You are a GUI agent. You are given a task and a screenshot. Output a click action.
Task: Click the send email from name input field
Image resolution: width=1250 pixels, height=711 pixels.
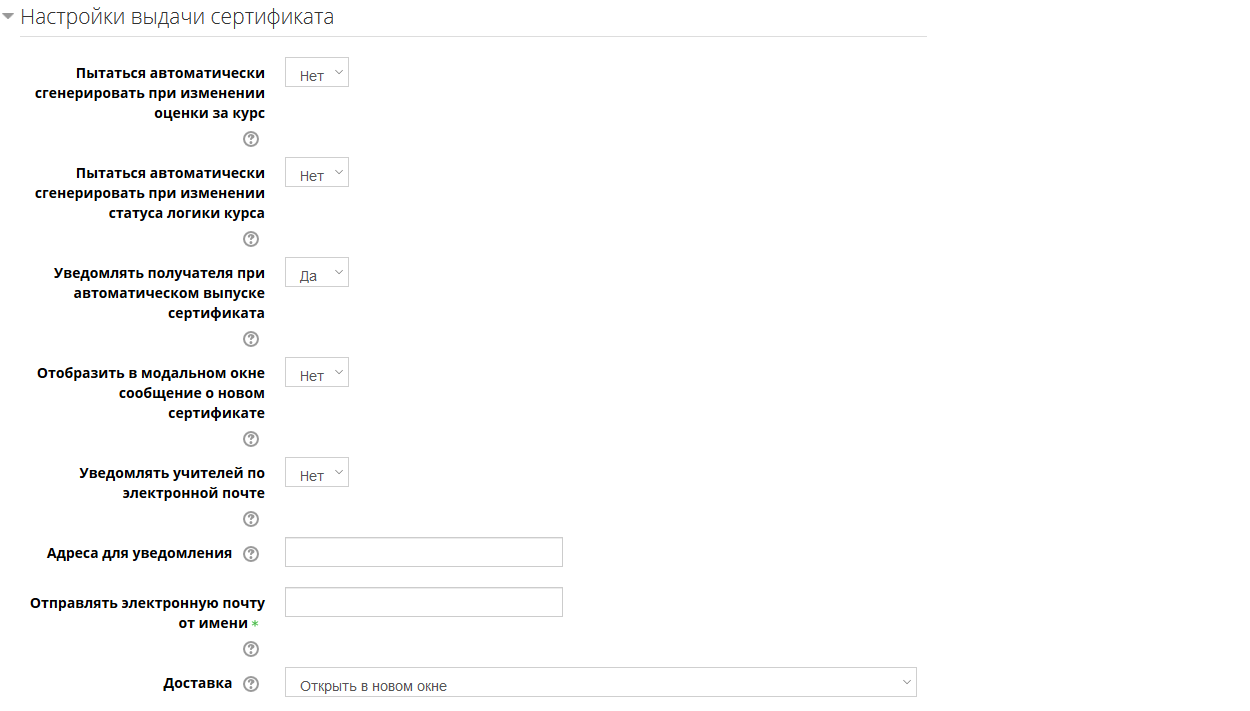423,603
